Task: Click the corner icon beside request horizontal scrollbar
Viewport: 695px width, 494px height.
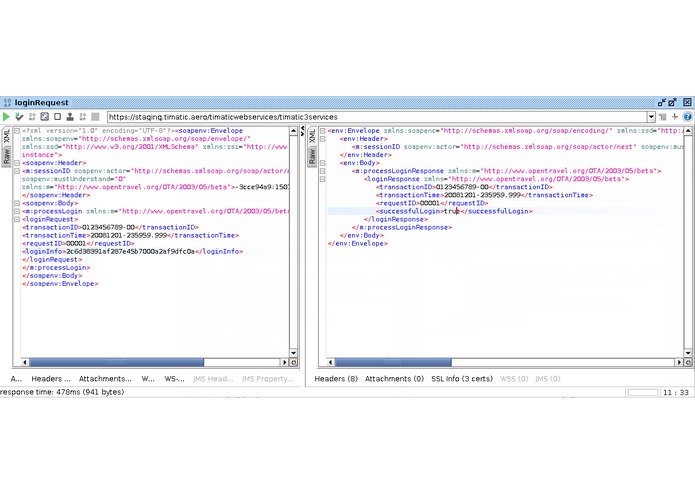Action: (293, 362)
